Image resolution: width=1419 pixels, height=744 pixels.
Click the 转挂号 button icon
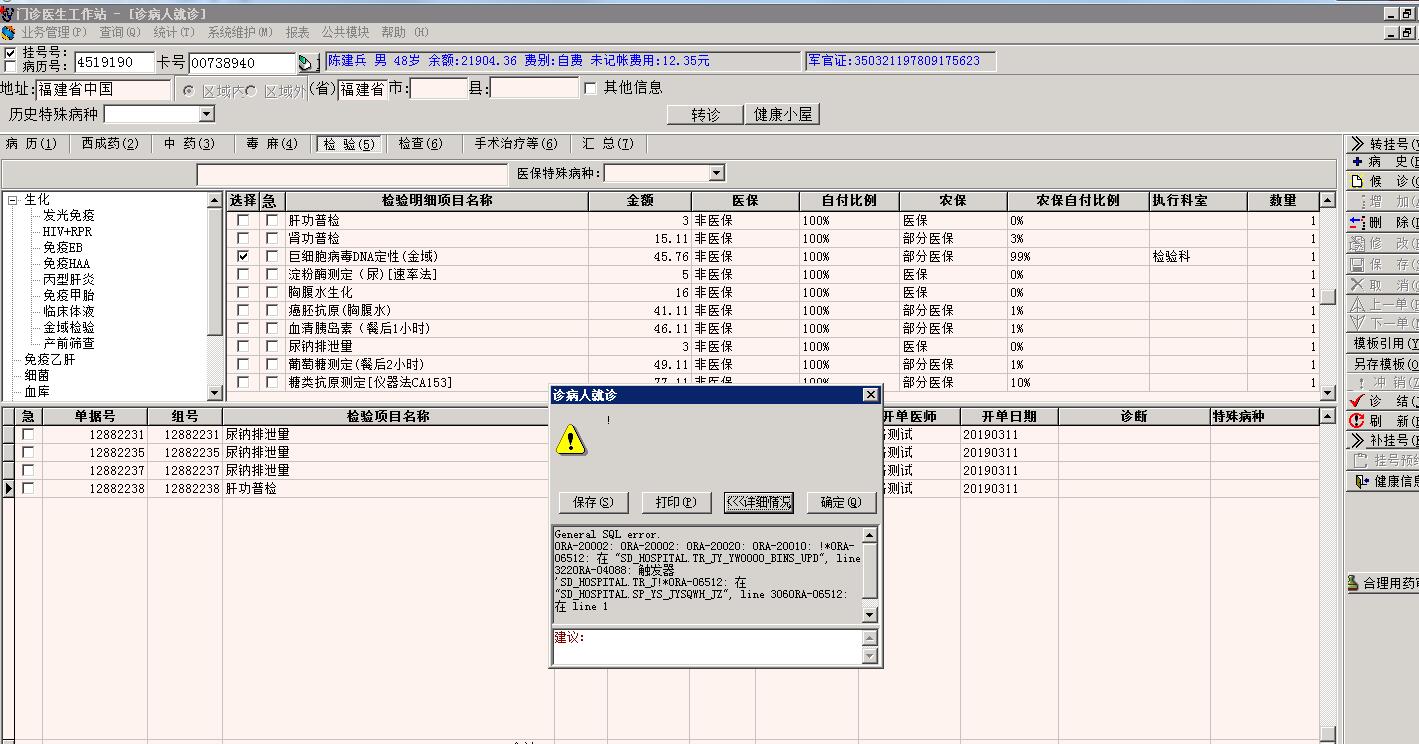(1357, 144)
